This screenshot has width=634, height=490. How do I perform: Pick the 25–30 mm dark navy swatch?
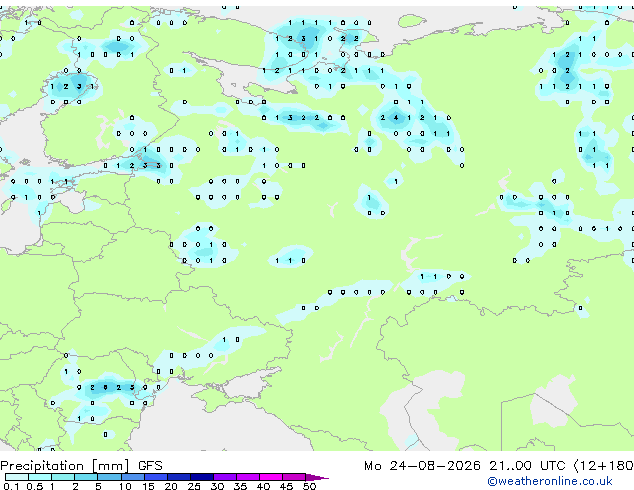tap(202, 477)
